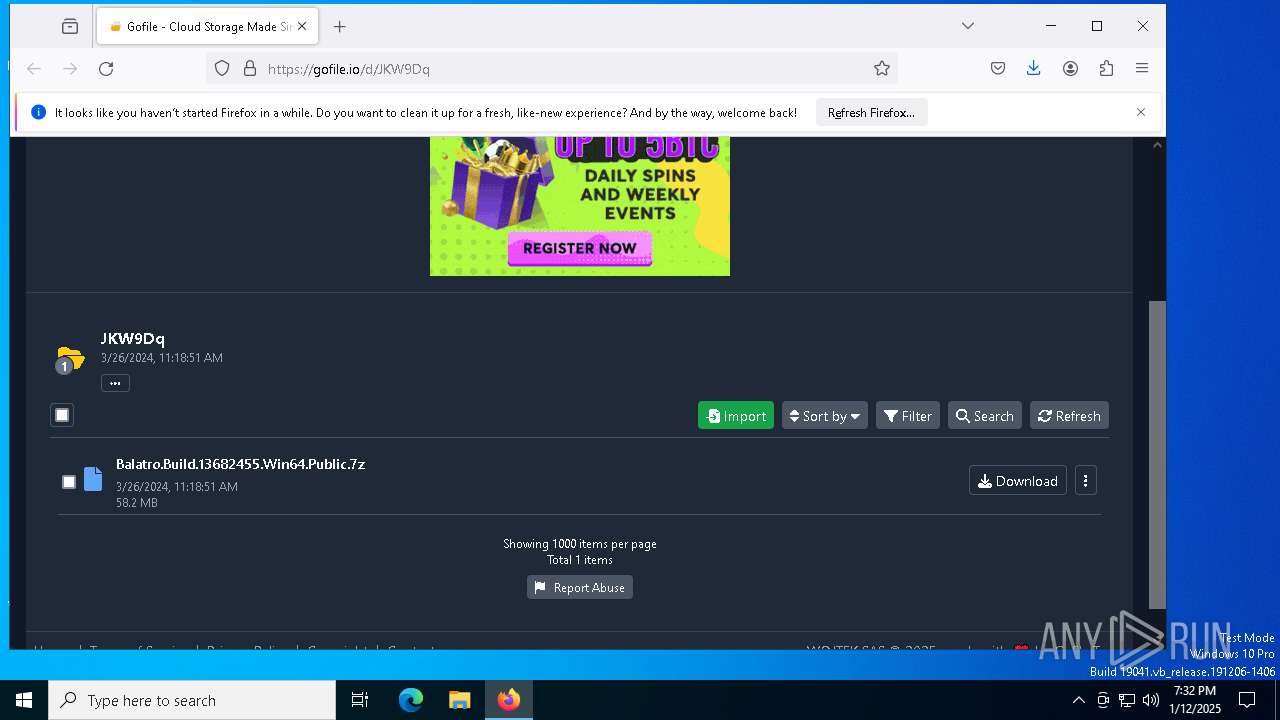Open Balatro.Build.13682455.Win64.Public.7z file name

(240, 464)
